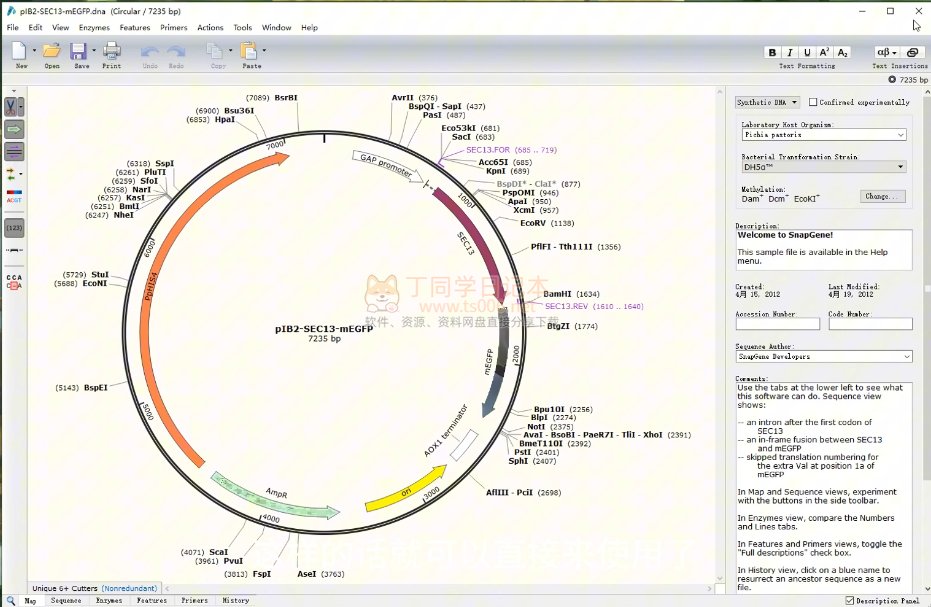
Task: Save the file with the floppy icon
Action: [79, 52]
